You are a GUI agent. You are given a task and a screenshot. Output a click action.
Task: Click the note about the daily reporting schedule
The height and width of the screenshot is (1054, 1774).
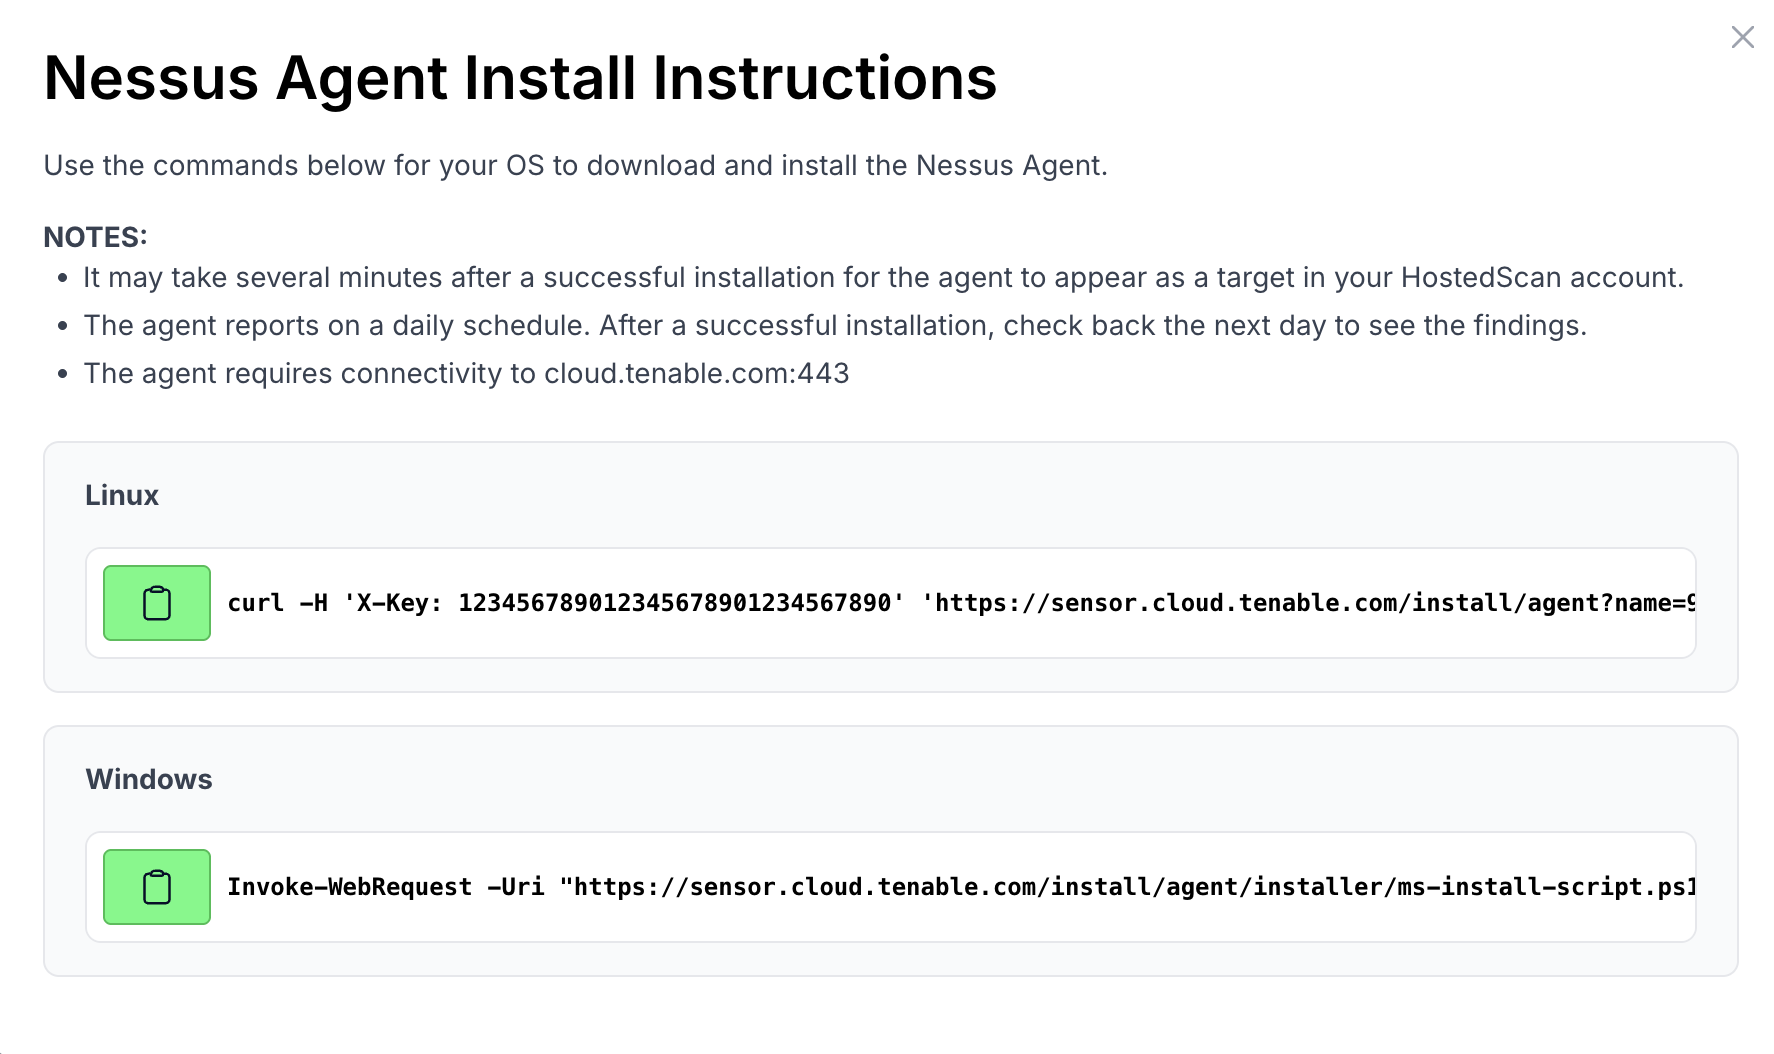coord(835,325)
